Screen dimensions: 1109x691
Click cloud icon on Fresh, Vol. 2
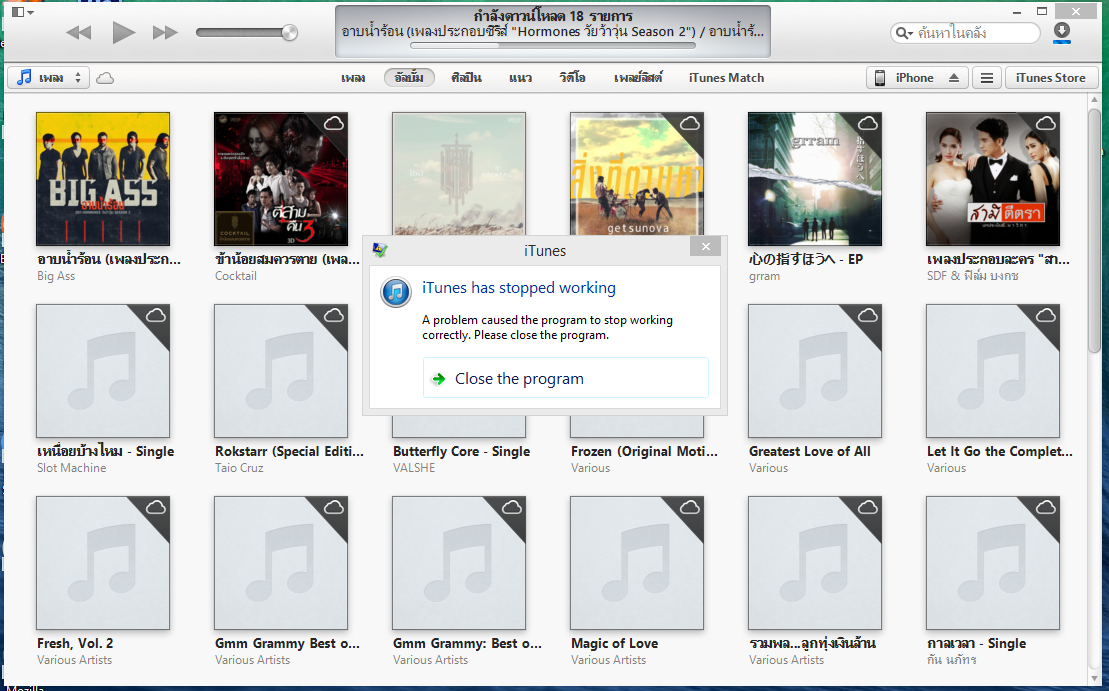coord(156,507)
